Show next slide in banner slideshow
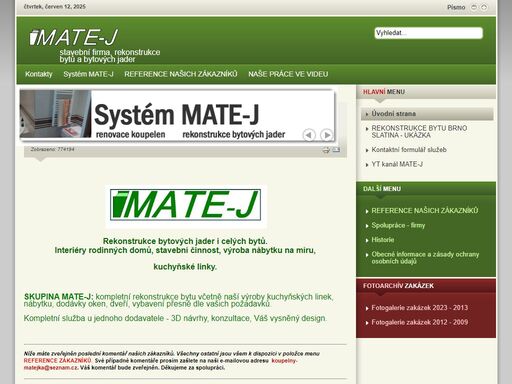The image size is (512, 384). click(x=326, y=135)
